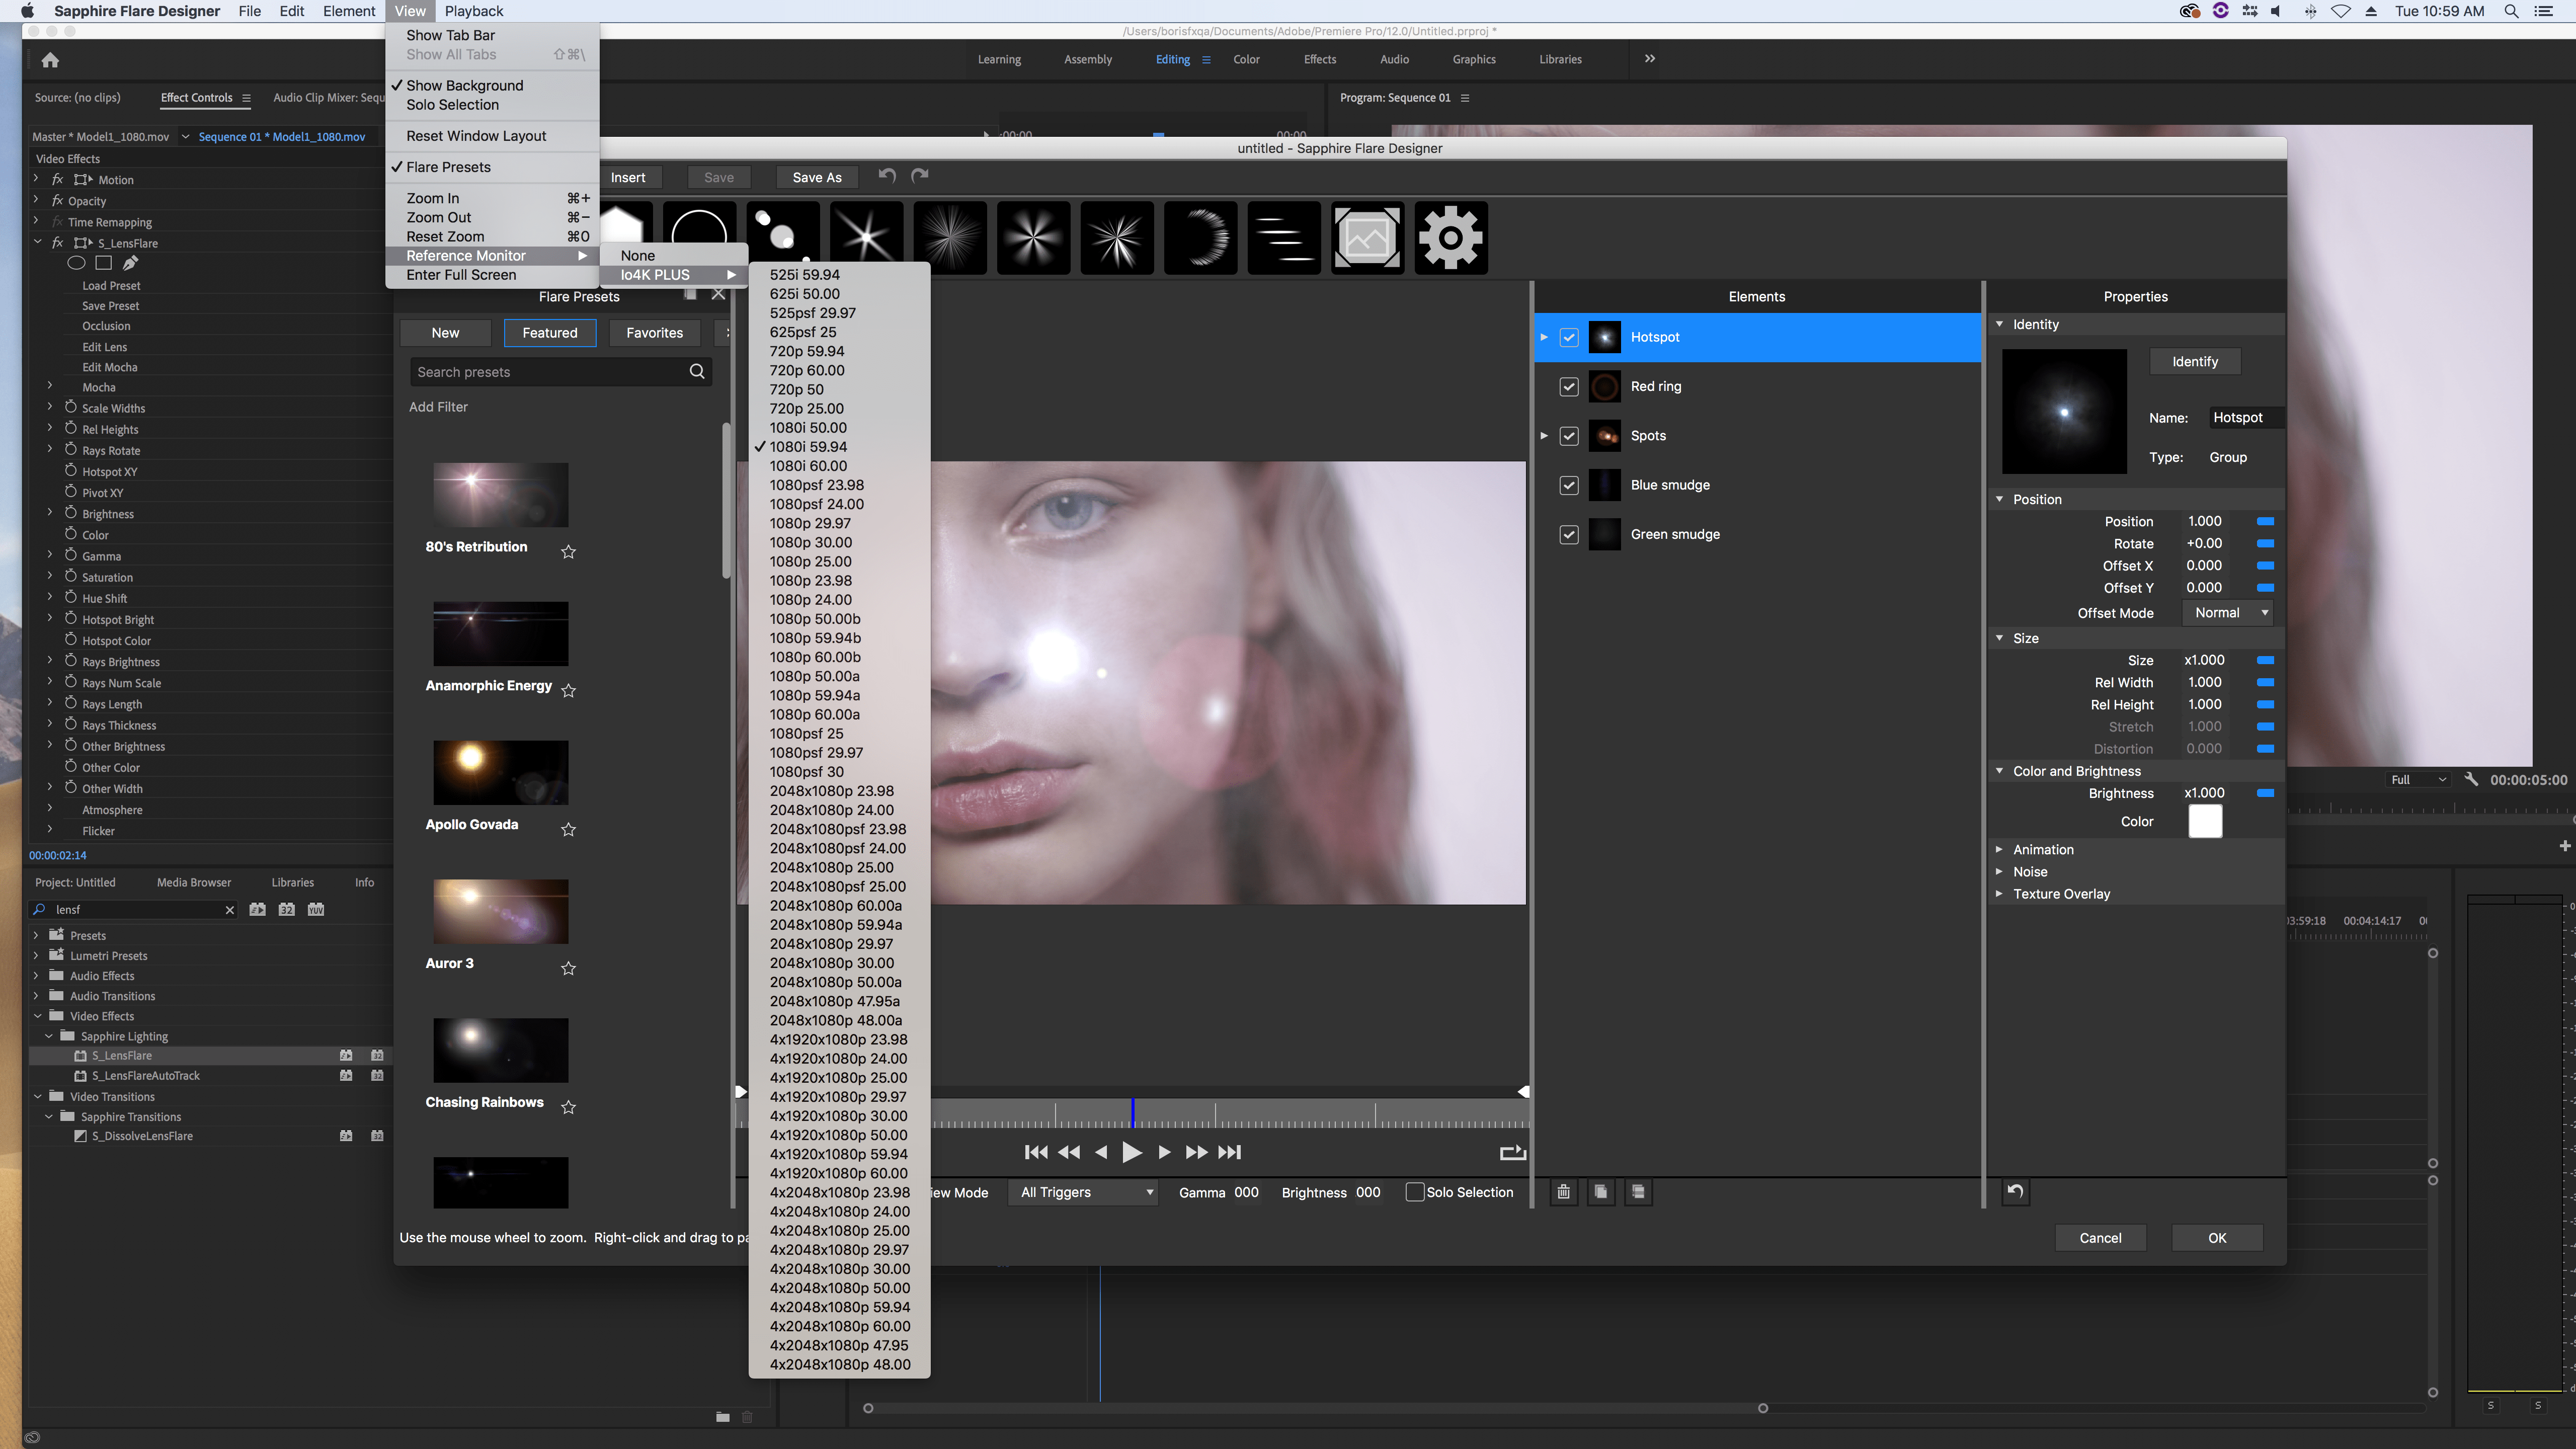
Task: Click the white Color swatch
Action: coord(2205,821)
